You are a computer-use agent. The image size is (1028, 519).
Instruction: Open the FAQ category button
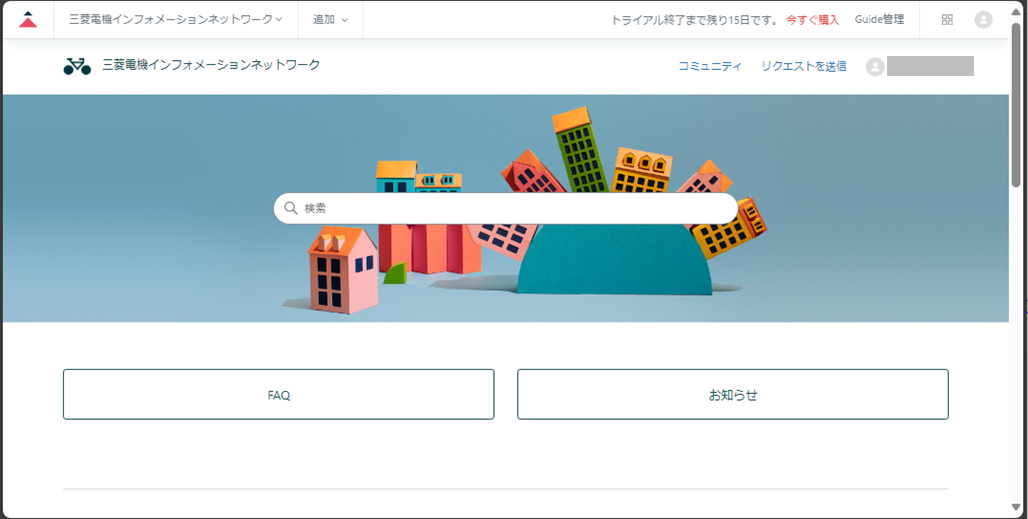278,394
